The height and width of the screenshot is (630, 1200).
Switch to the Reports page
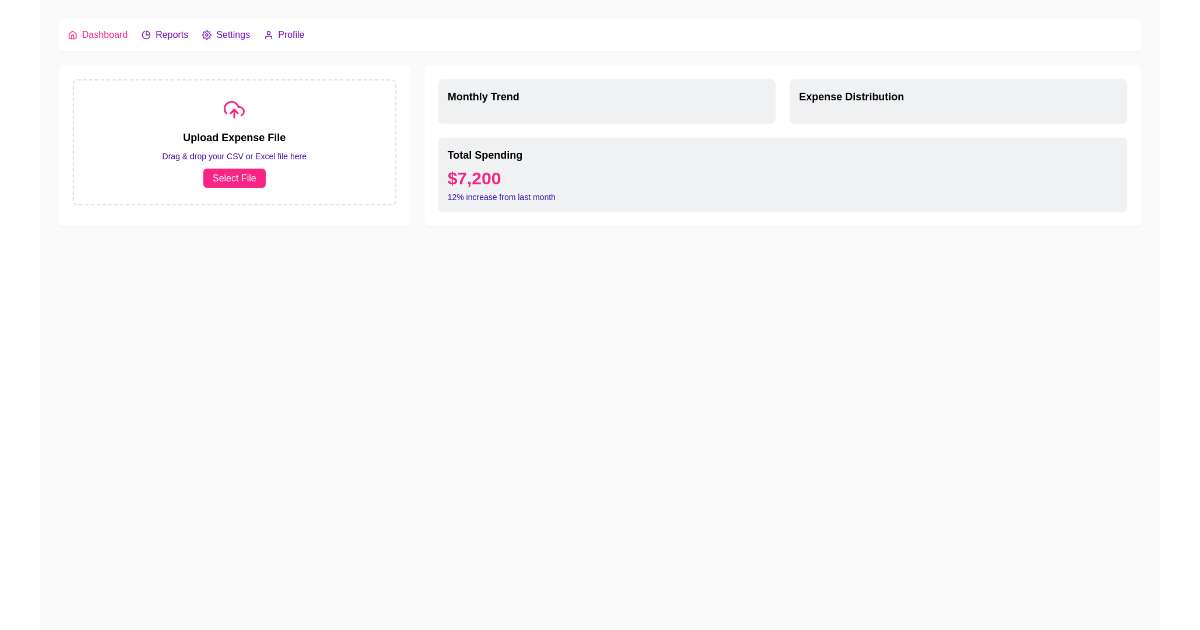(171, 35)
